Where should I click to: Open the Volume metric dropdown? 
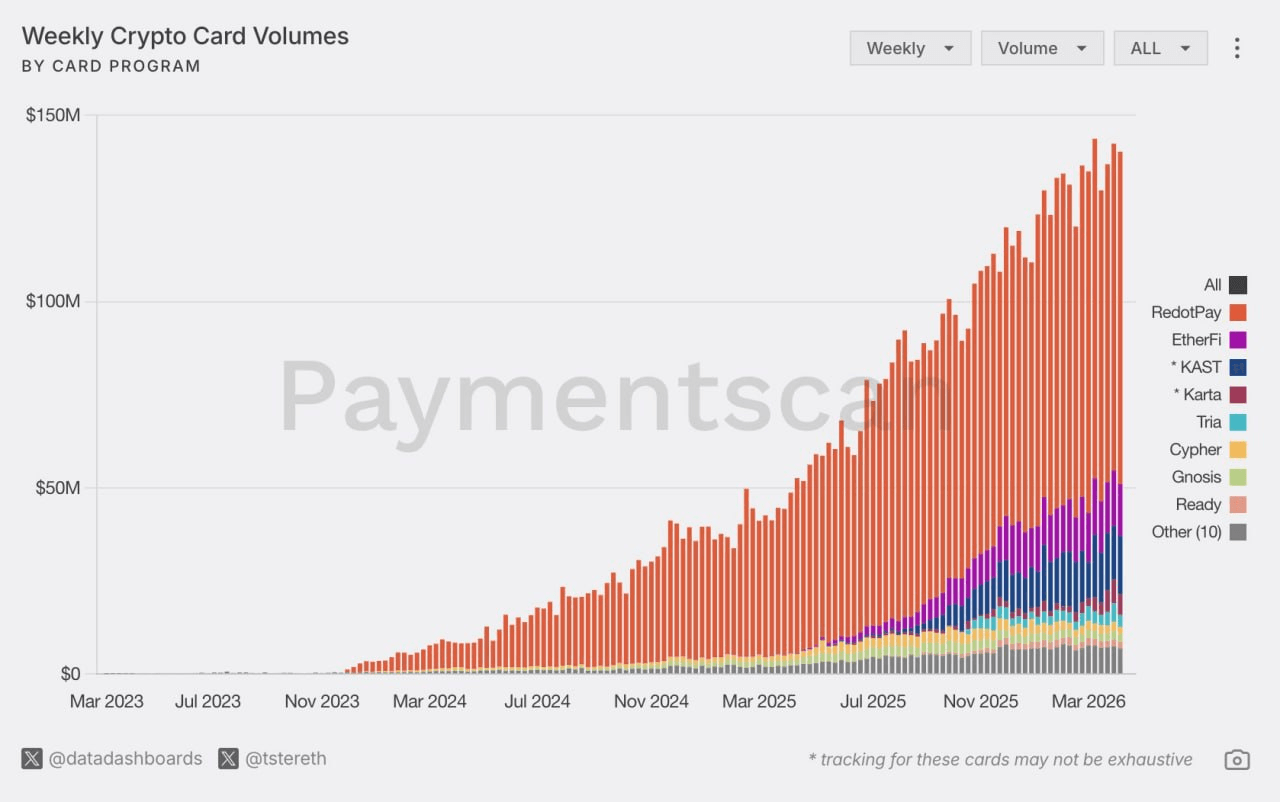tap(1042, 48)
